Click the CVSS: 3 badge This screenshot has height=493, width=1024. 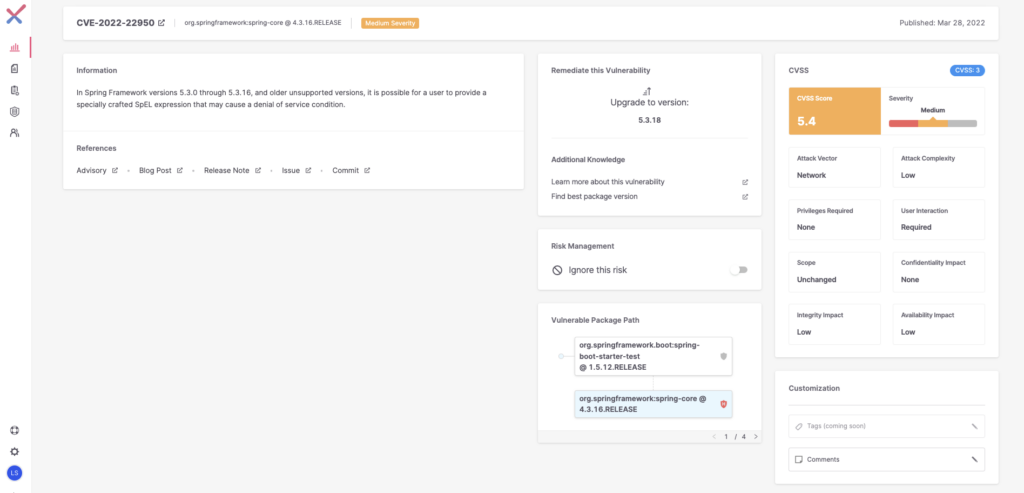click(x=967, y=71)
